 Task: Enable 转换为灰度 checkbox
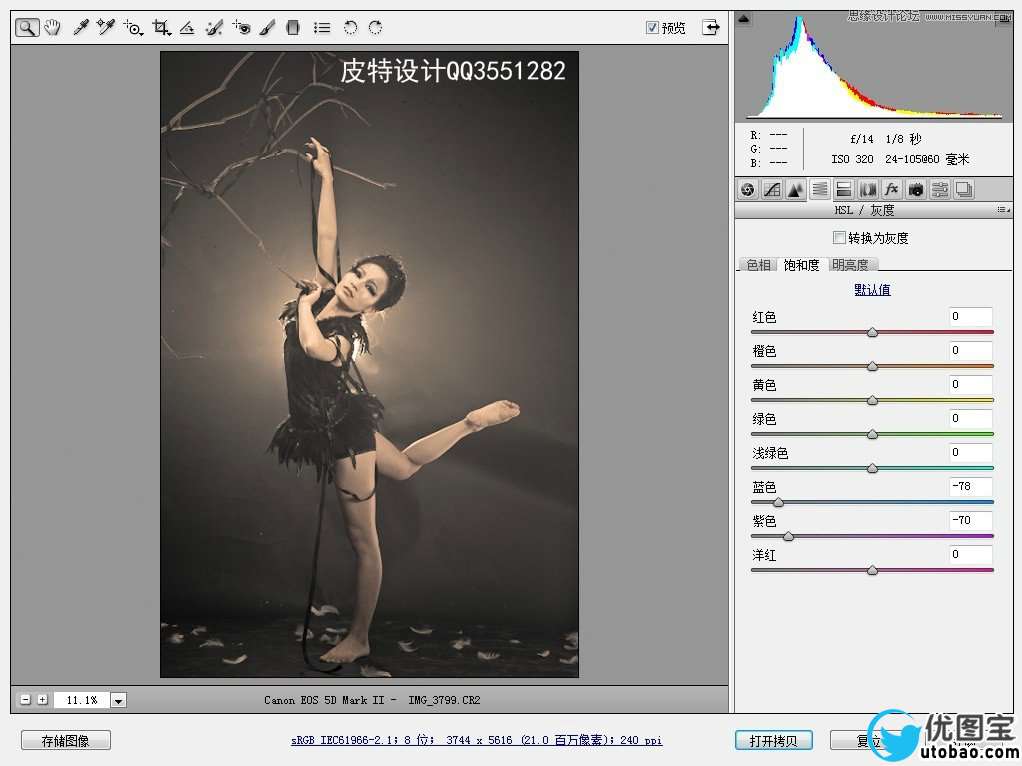click(839, 238)
